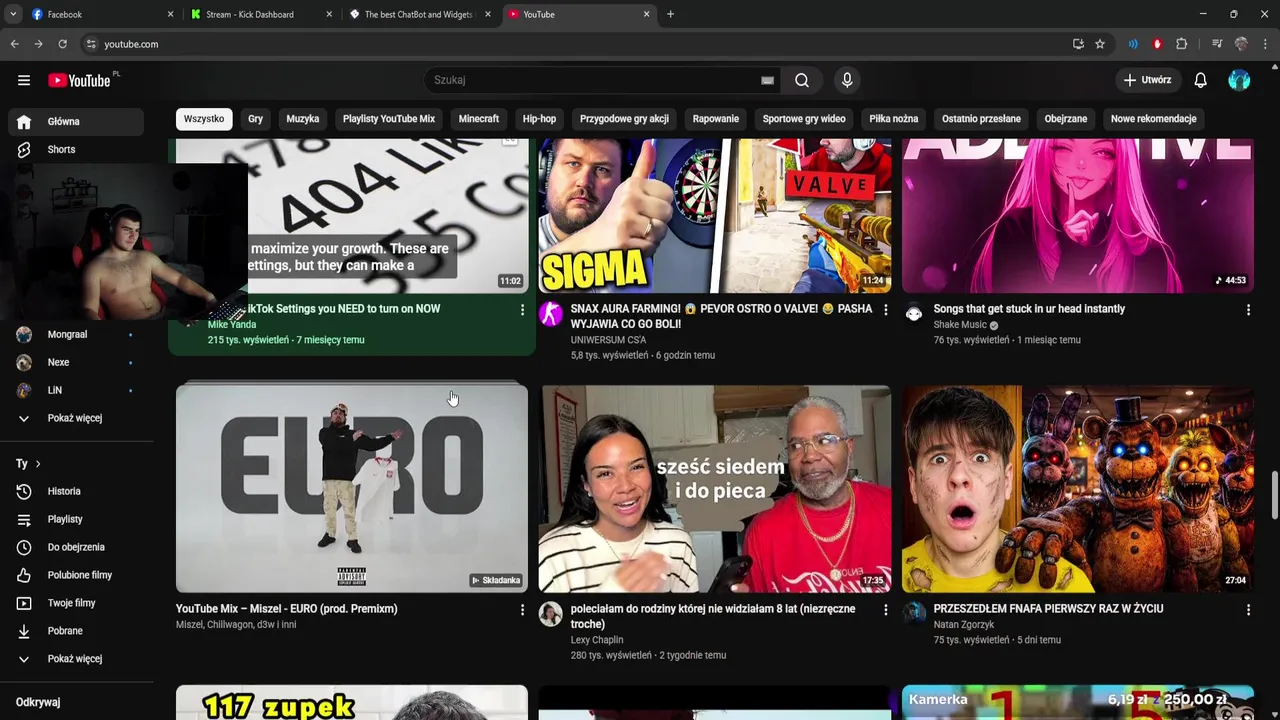Select the Playlisty YouTube Mix chip
This screenshot has height=720, width=1280.
tap(389, 119)
